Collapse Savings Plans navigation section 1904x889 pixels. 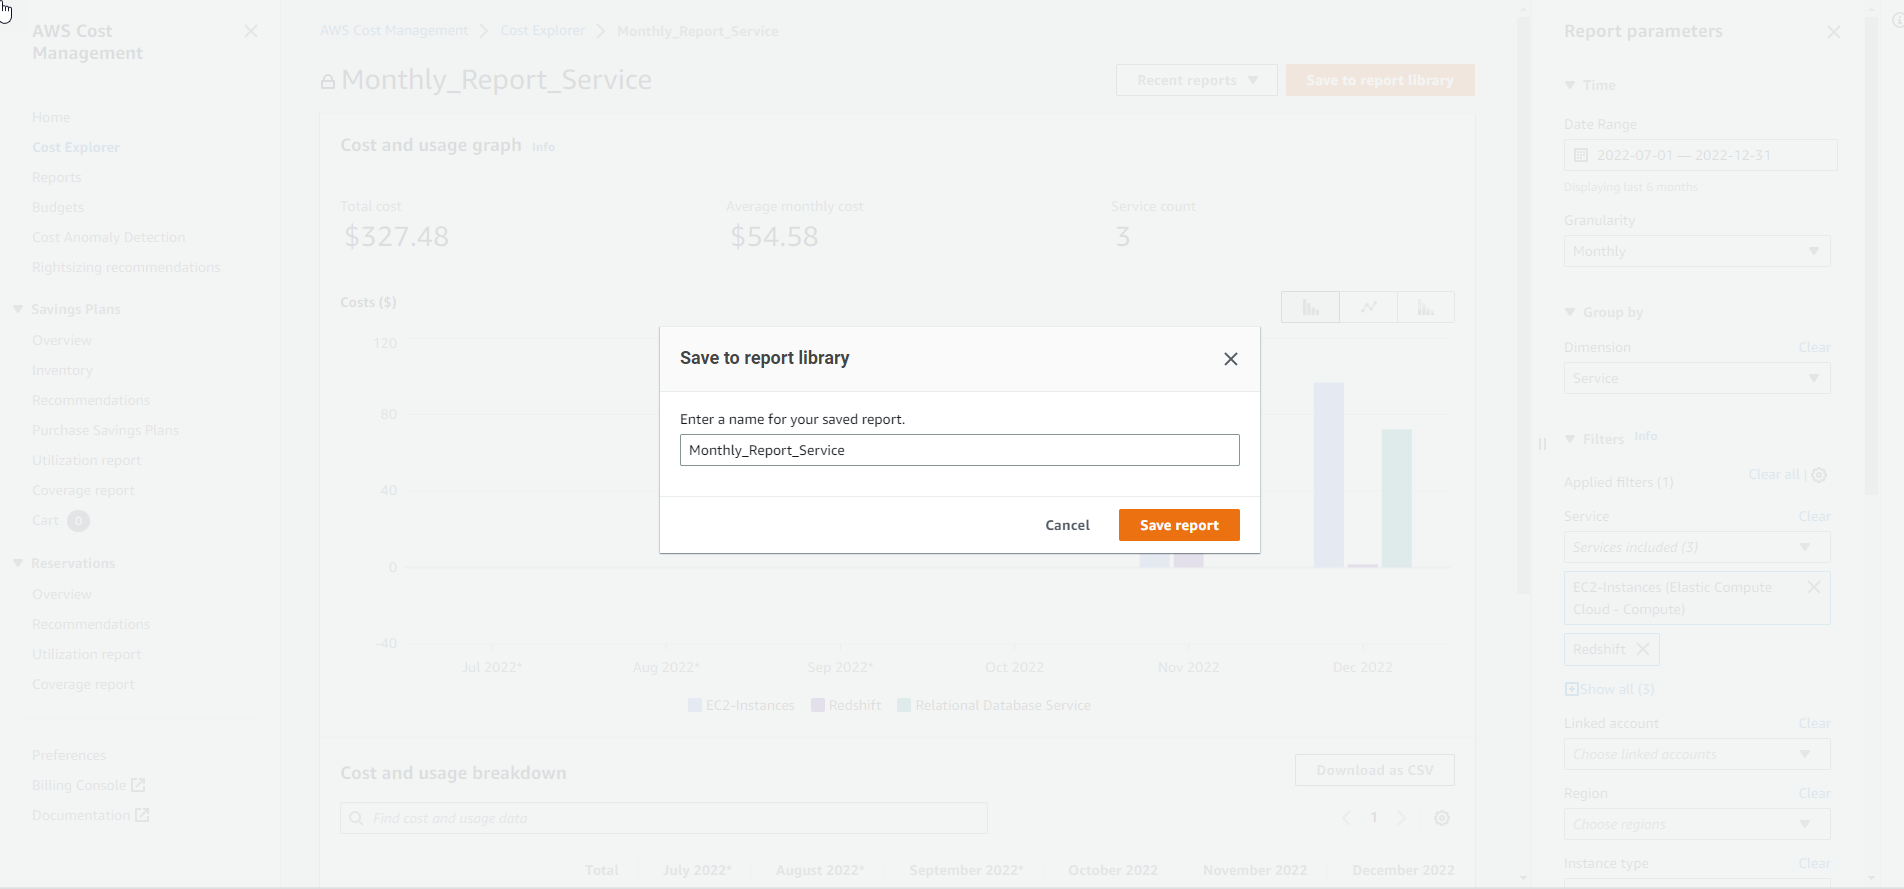(18, 309)
